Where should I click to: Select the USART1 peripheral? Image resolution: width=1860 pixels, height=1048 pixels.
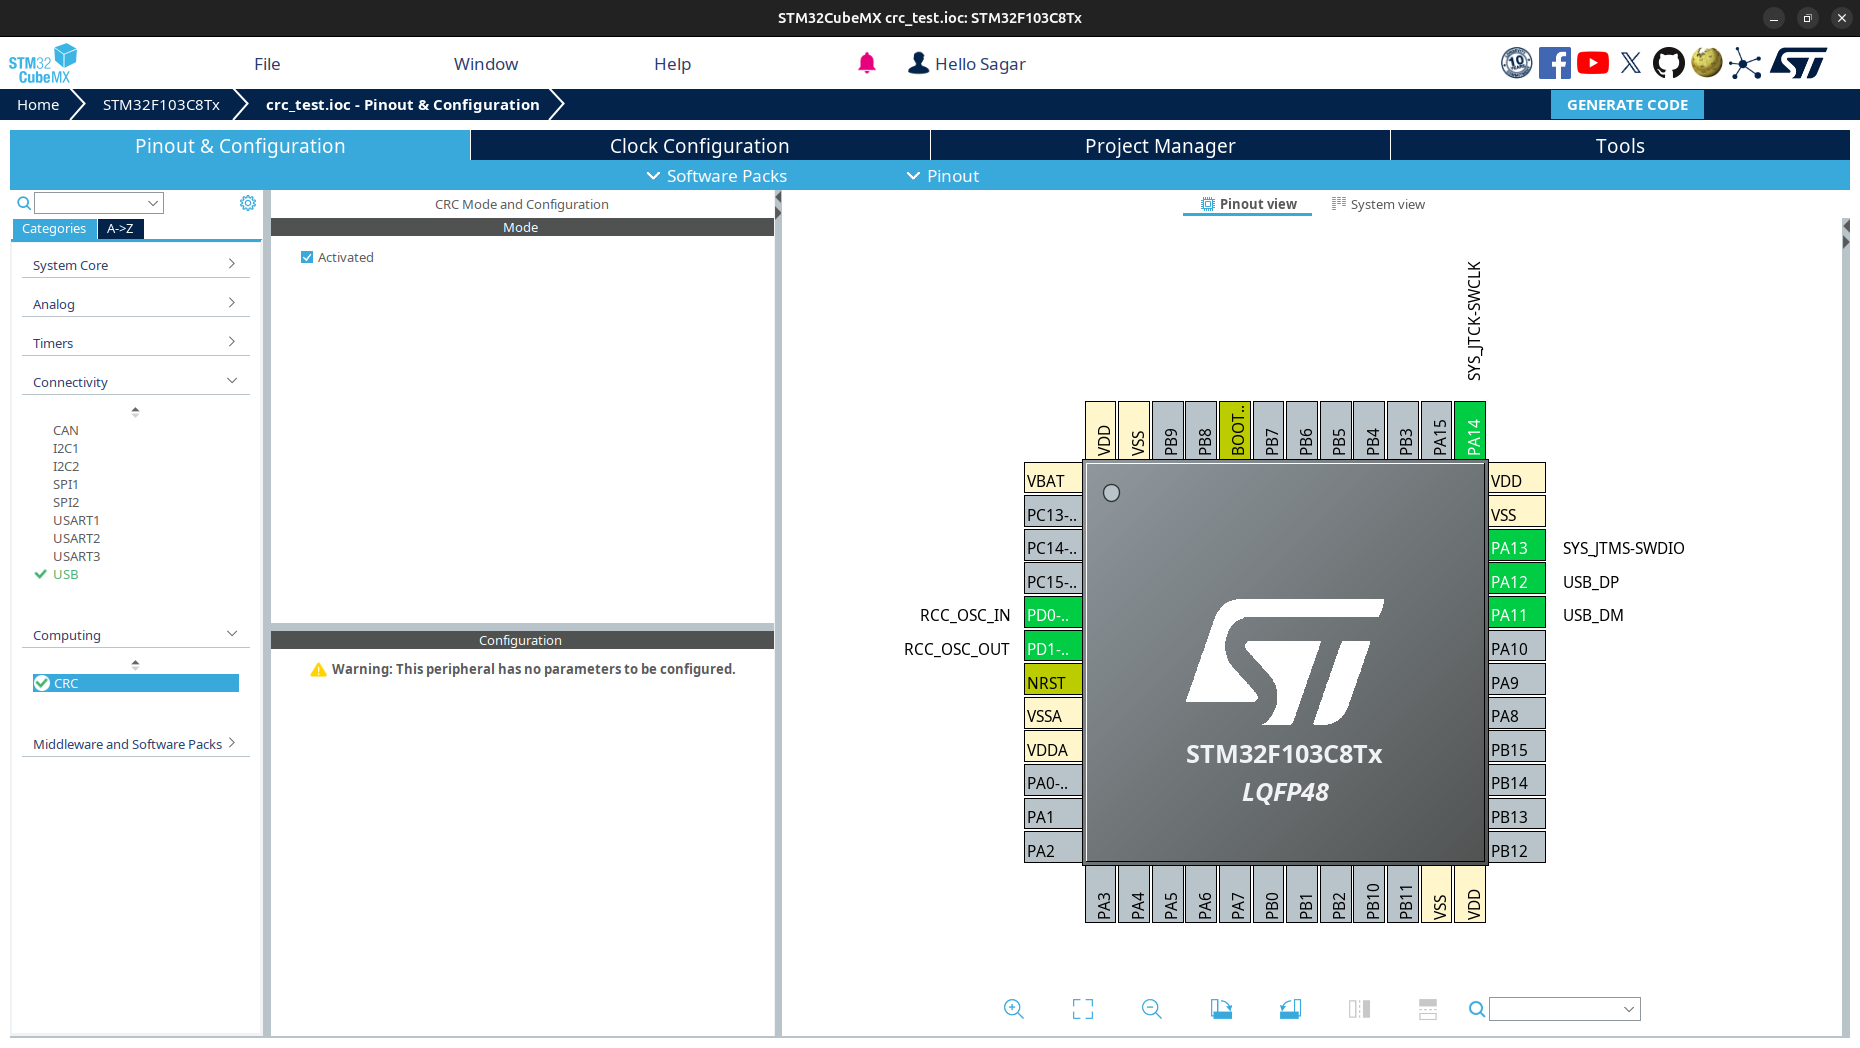[76, 520]
